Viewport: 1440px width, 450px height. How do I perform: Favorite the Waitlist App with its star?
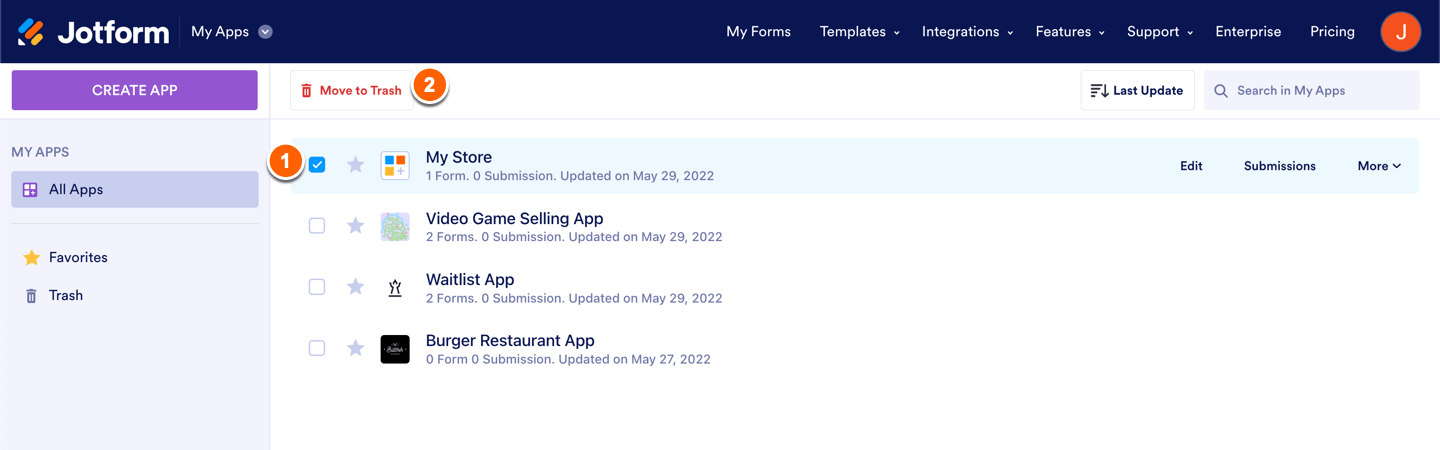pyautogui.click(x=355, y=287)
